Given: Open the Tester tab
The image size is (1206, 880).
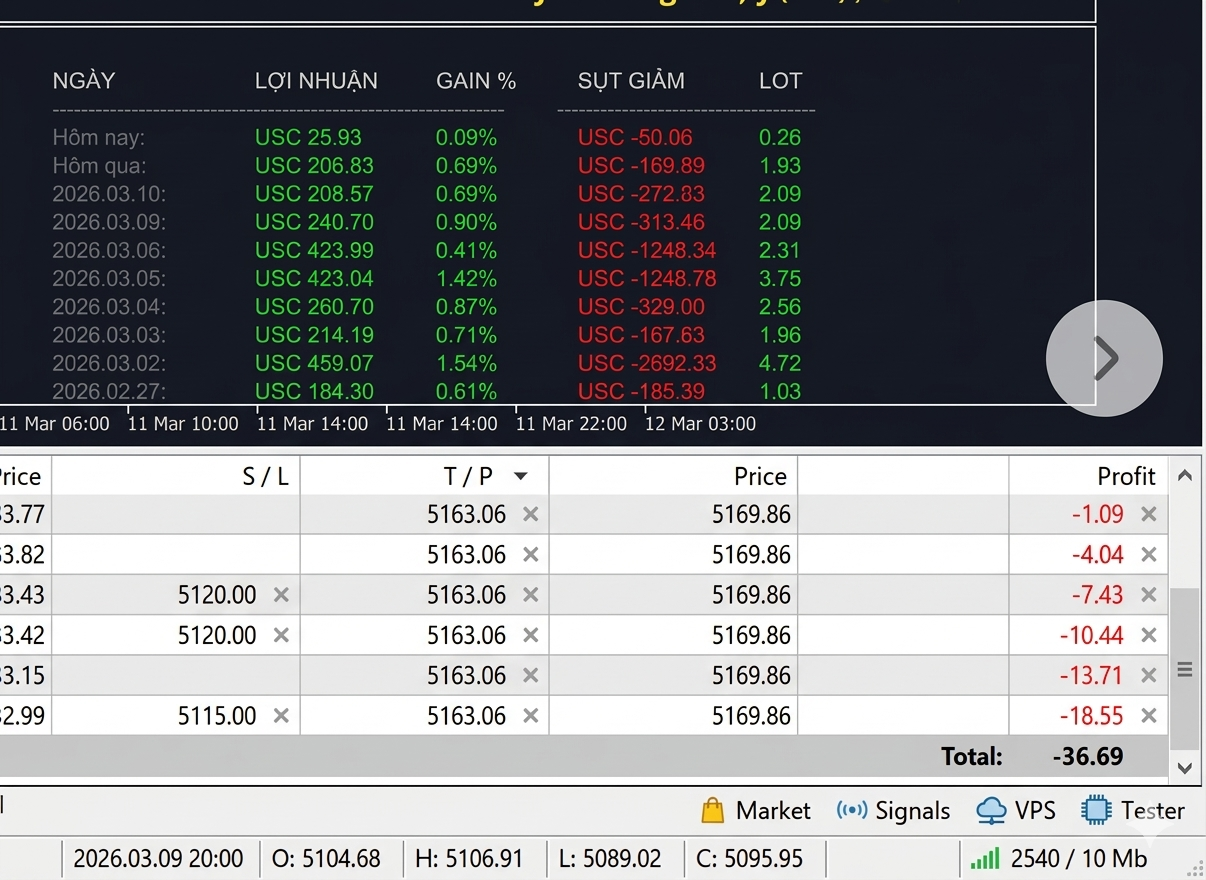Looking at the screenshot, I should tap(1133, 810).
